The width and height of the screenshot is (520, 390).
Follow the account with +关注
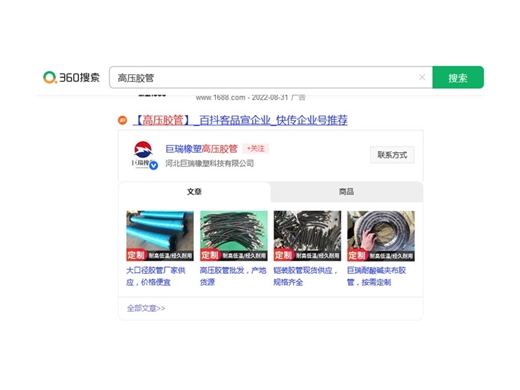256,148
